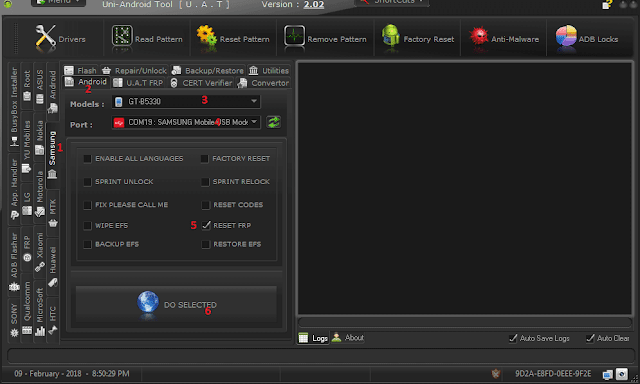Image resolution: width=640 pixels, height=384 pixels.
Task: Open the BusyBox Installer vertical tab
Action: [14, 106]
